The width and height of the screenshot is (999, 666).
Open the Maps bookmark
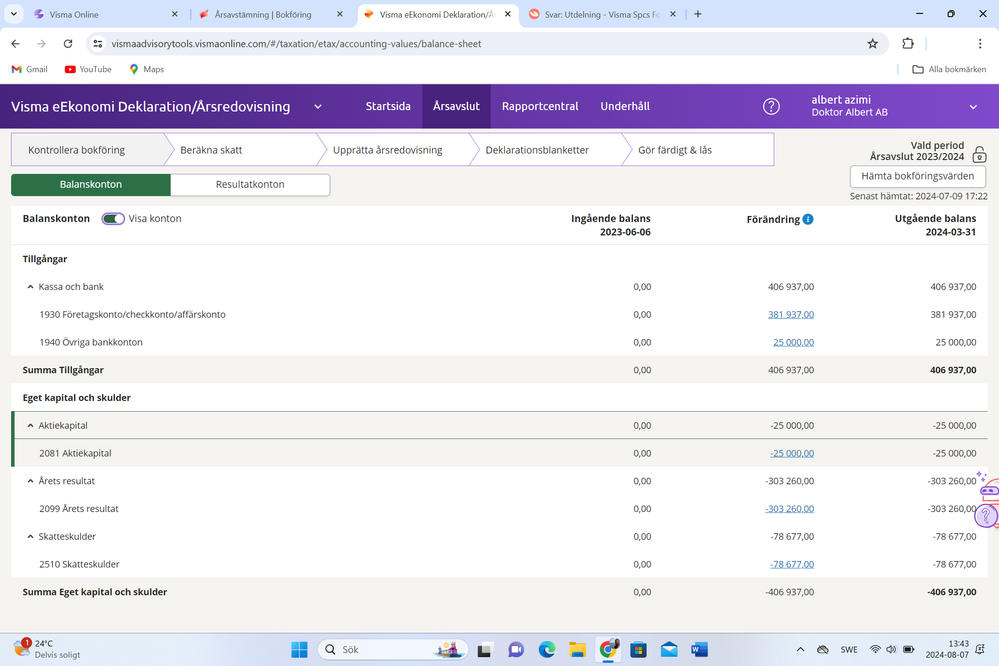[147, 69]
